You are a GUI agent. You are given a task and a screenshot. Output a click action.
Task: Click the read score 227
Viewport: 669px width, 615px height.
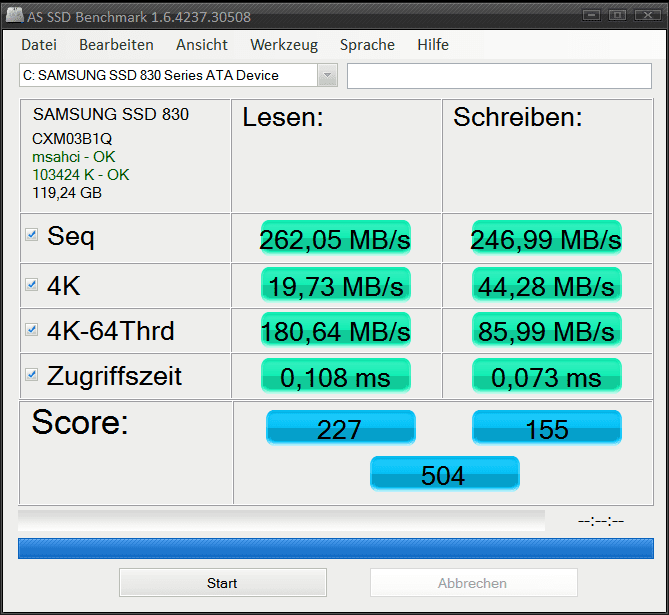(340, 428)
